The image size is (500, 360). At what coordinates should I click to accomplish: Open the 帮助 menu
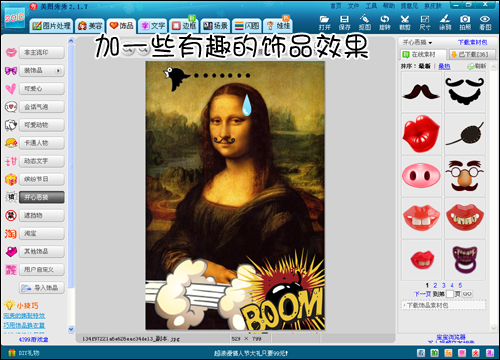(388, 6)
